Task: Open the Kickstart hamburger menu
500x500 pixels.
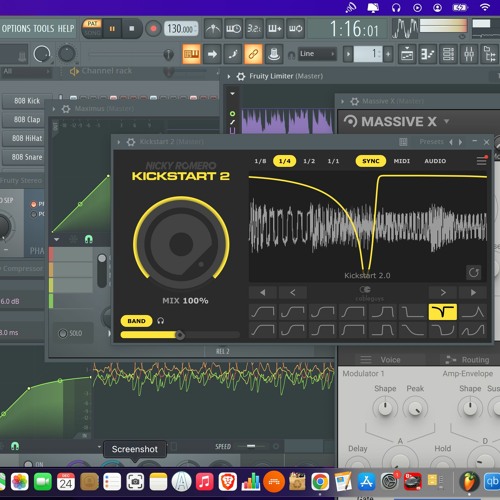Action: click(x=481, y=161)
